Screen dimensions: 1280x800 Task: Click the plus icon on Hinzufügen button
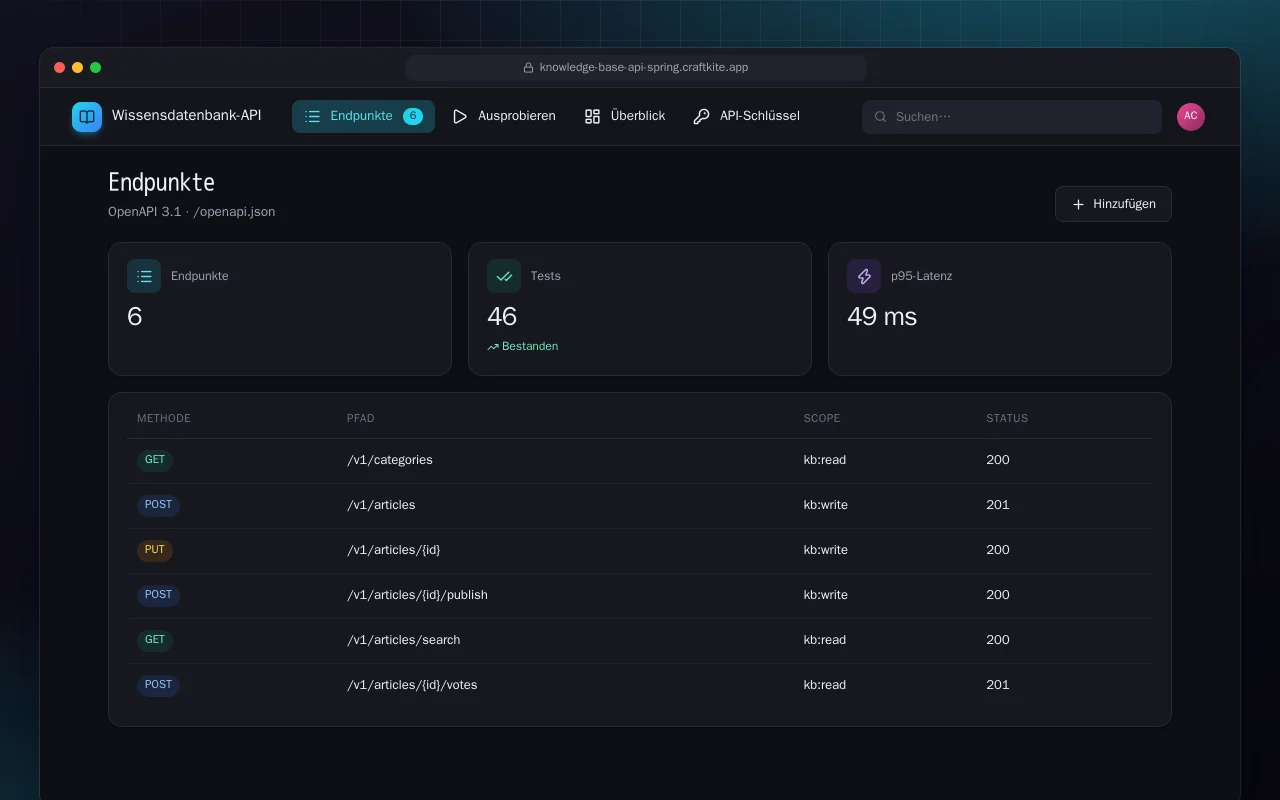1078,204
